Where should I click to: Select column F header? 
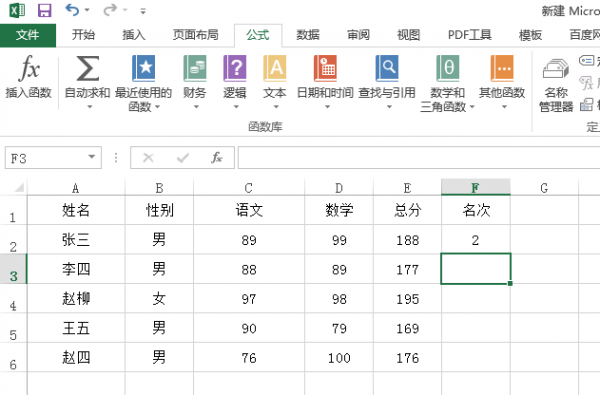coord(476,188)
